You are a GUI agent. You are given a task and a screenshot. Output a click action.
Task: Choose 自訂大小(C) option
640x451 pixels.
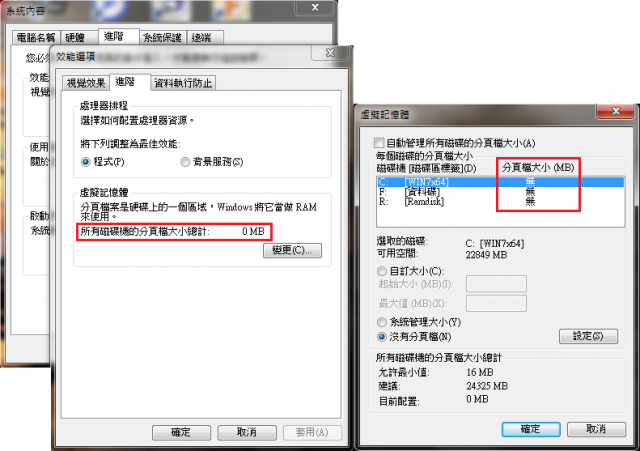[382, 271]
